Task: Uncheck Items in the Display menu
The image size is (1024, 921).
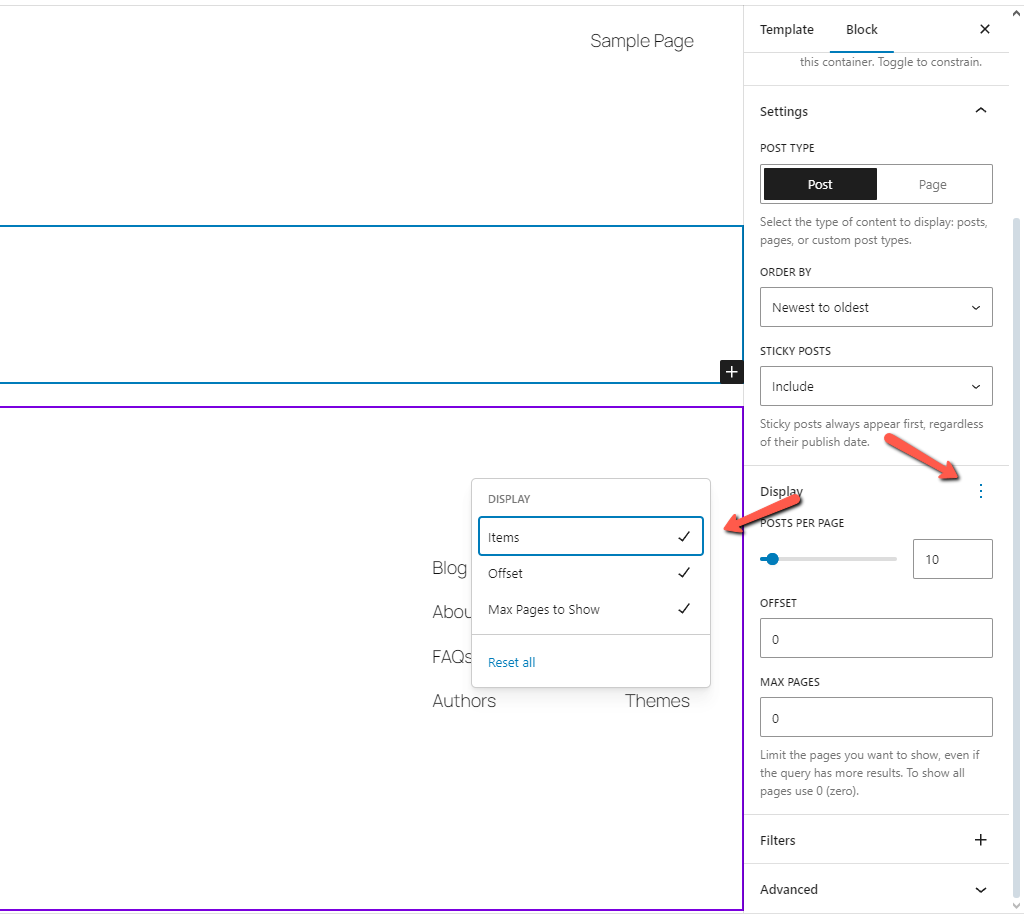Action: (x=589, y=536)
